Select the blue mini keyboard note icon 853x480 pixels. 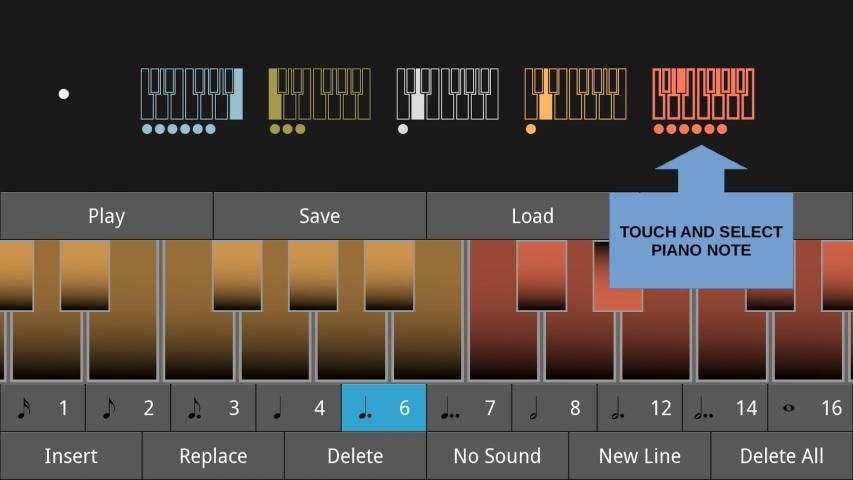click(x=191, y=95)
